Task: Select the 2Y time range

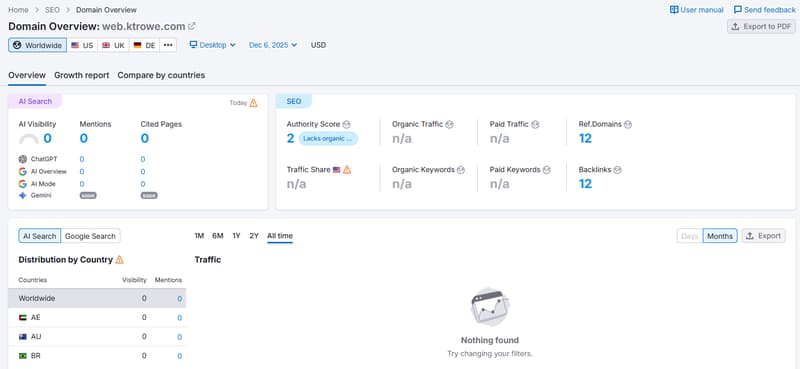Action: point(254,236)
